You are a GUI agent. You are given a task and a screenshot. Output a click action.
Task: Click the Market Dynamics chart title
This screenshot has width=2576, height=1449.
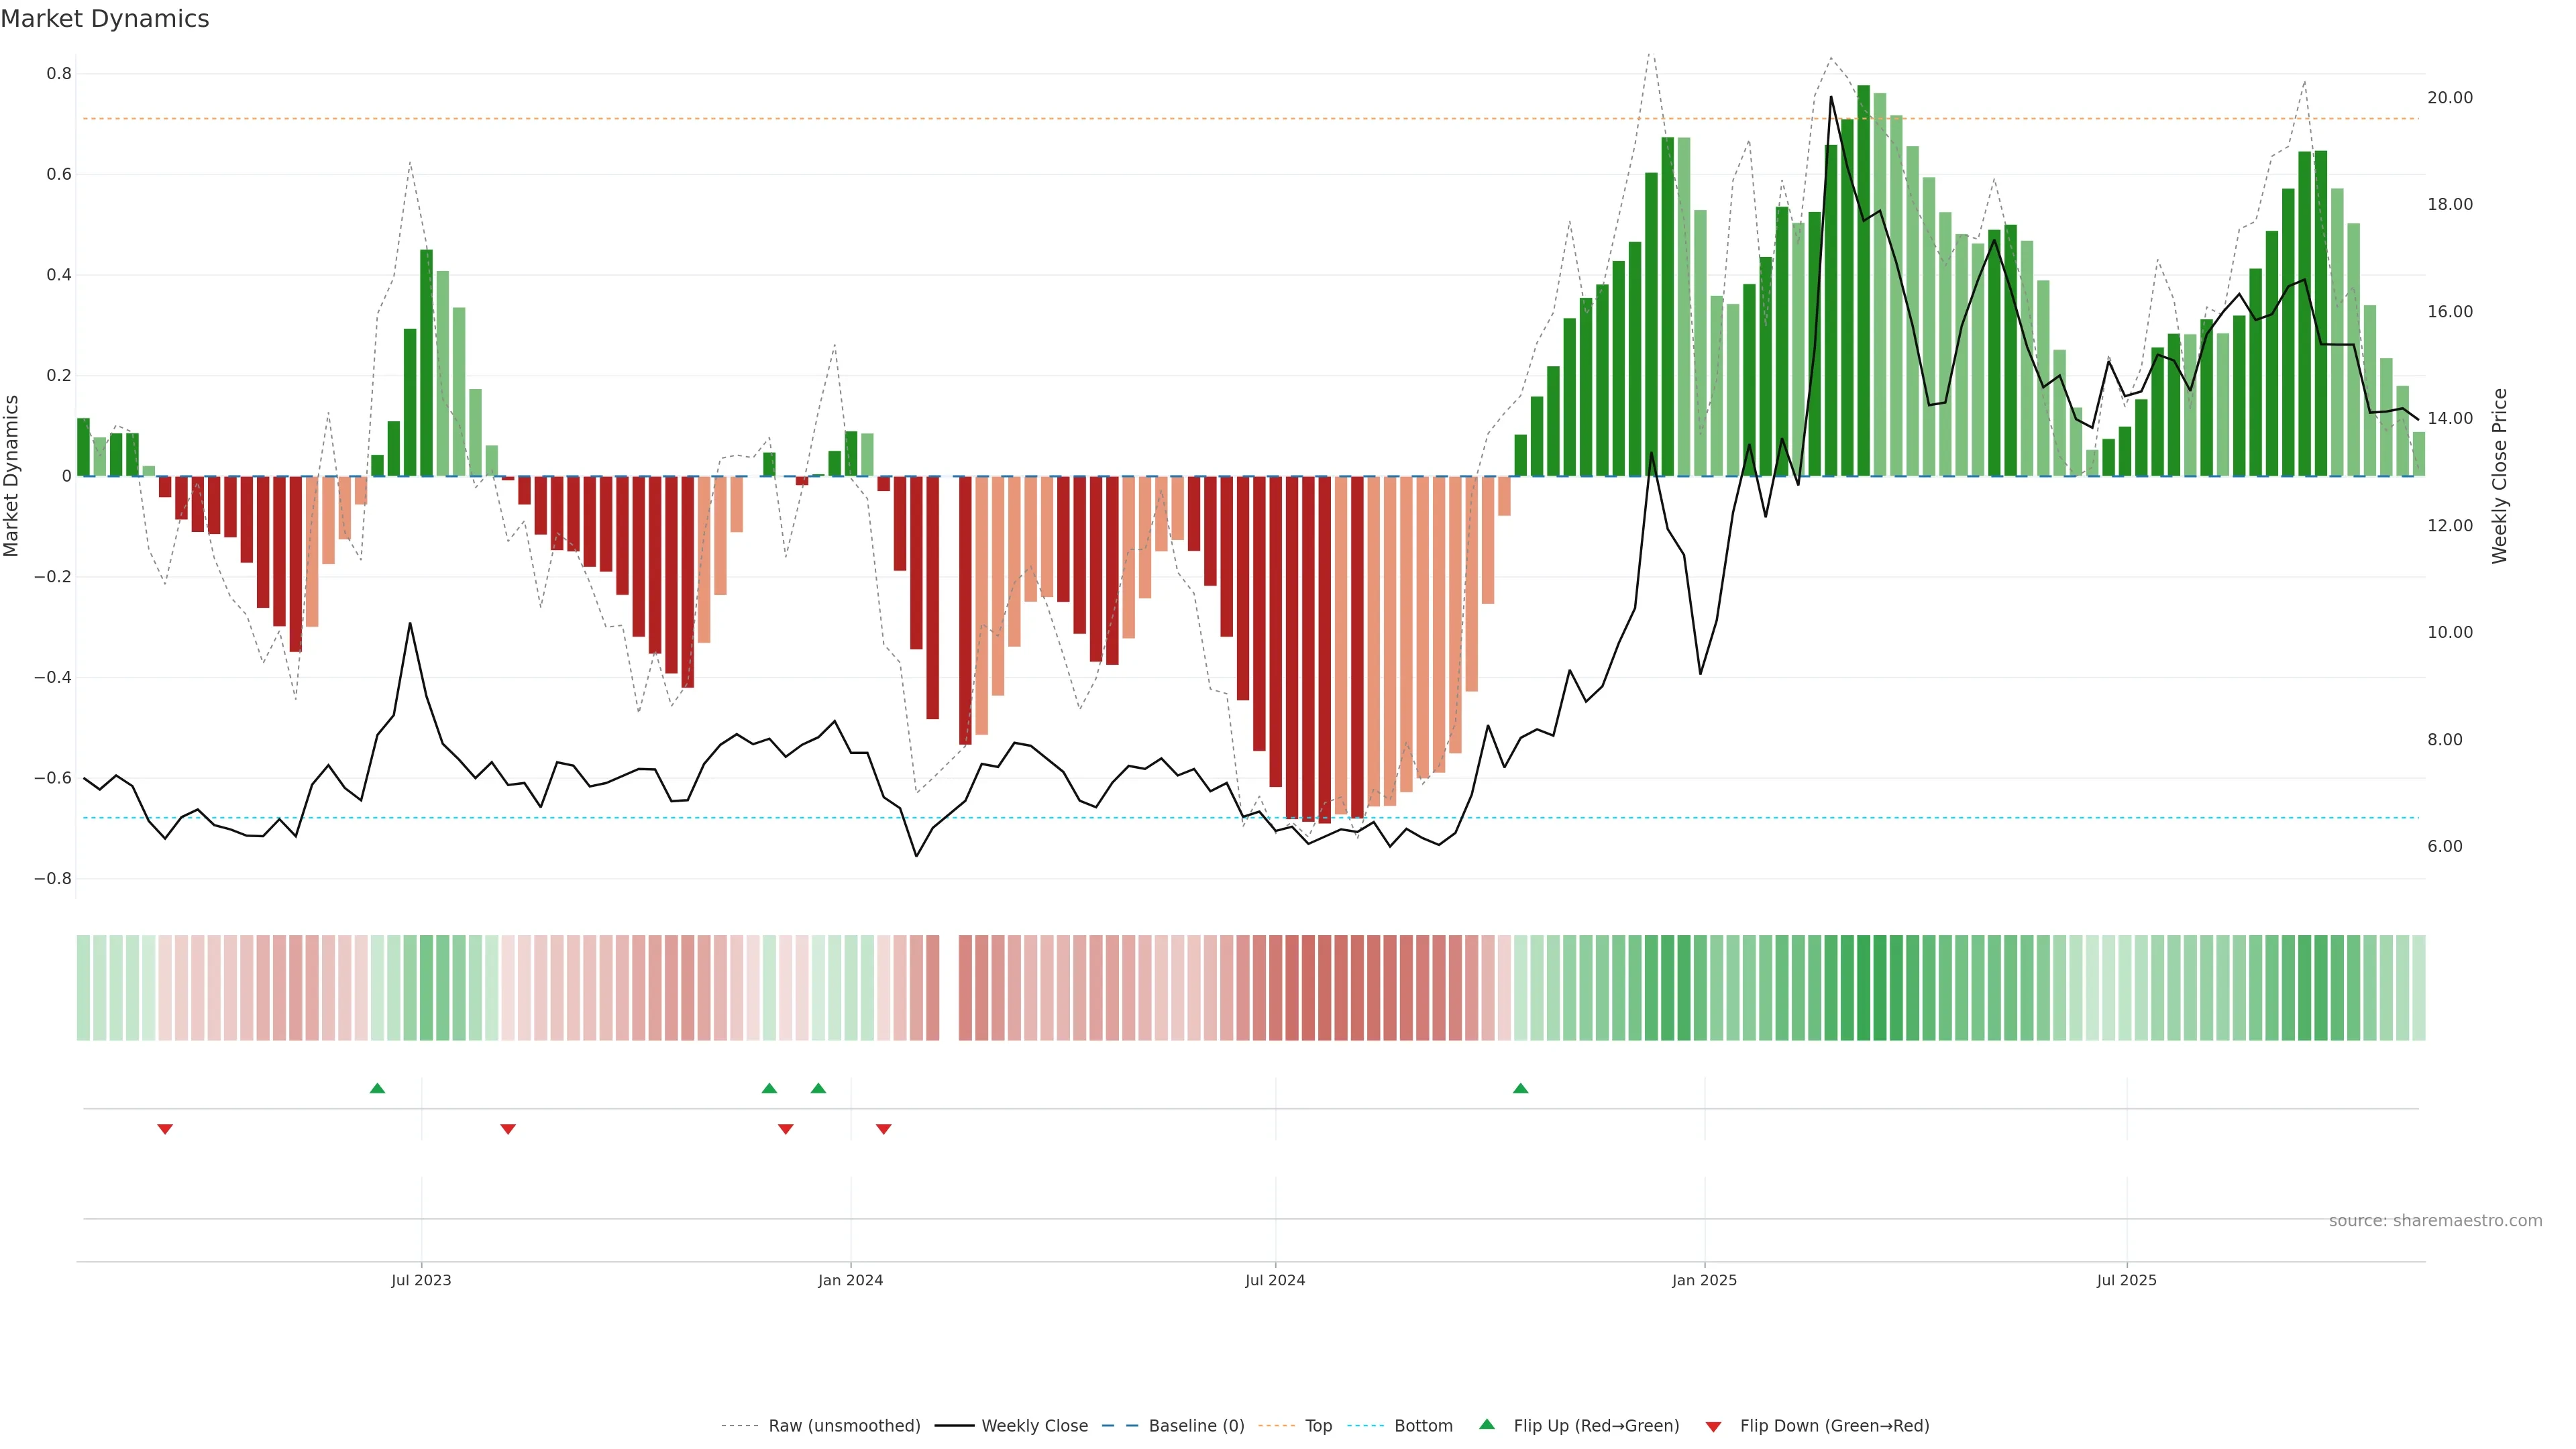coord(105,19)
